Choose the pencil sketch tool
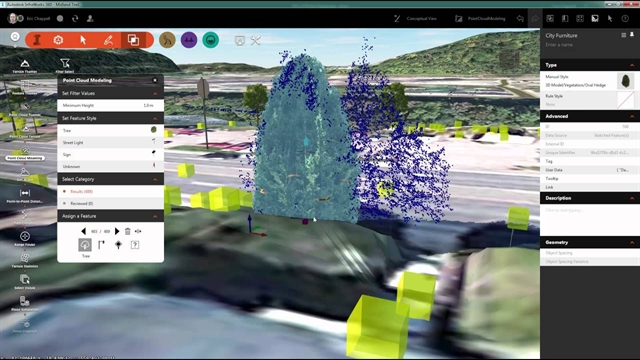Screen dimensions: 640x360 point(108,40)
